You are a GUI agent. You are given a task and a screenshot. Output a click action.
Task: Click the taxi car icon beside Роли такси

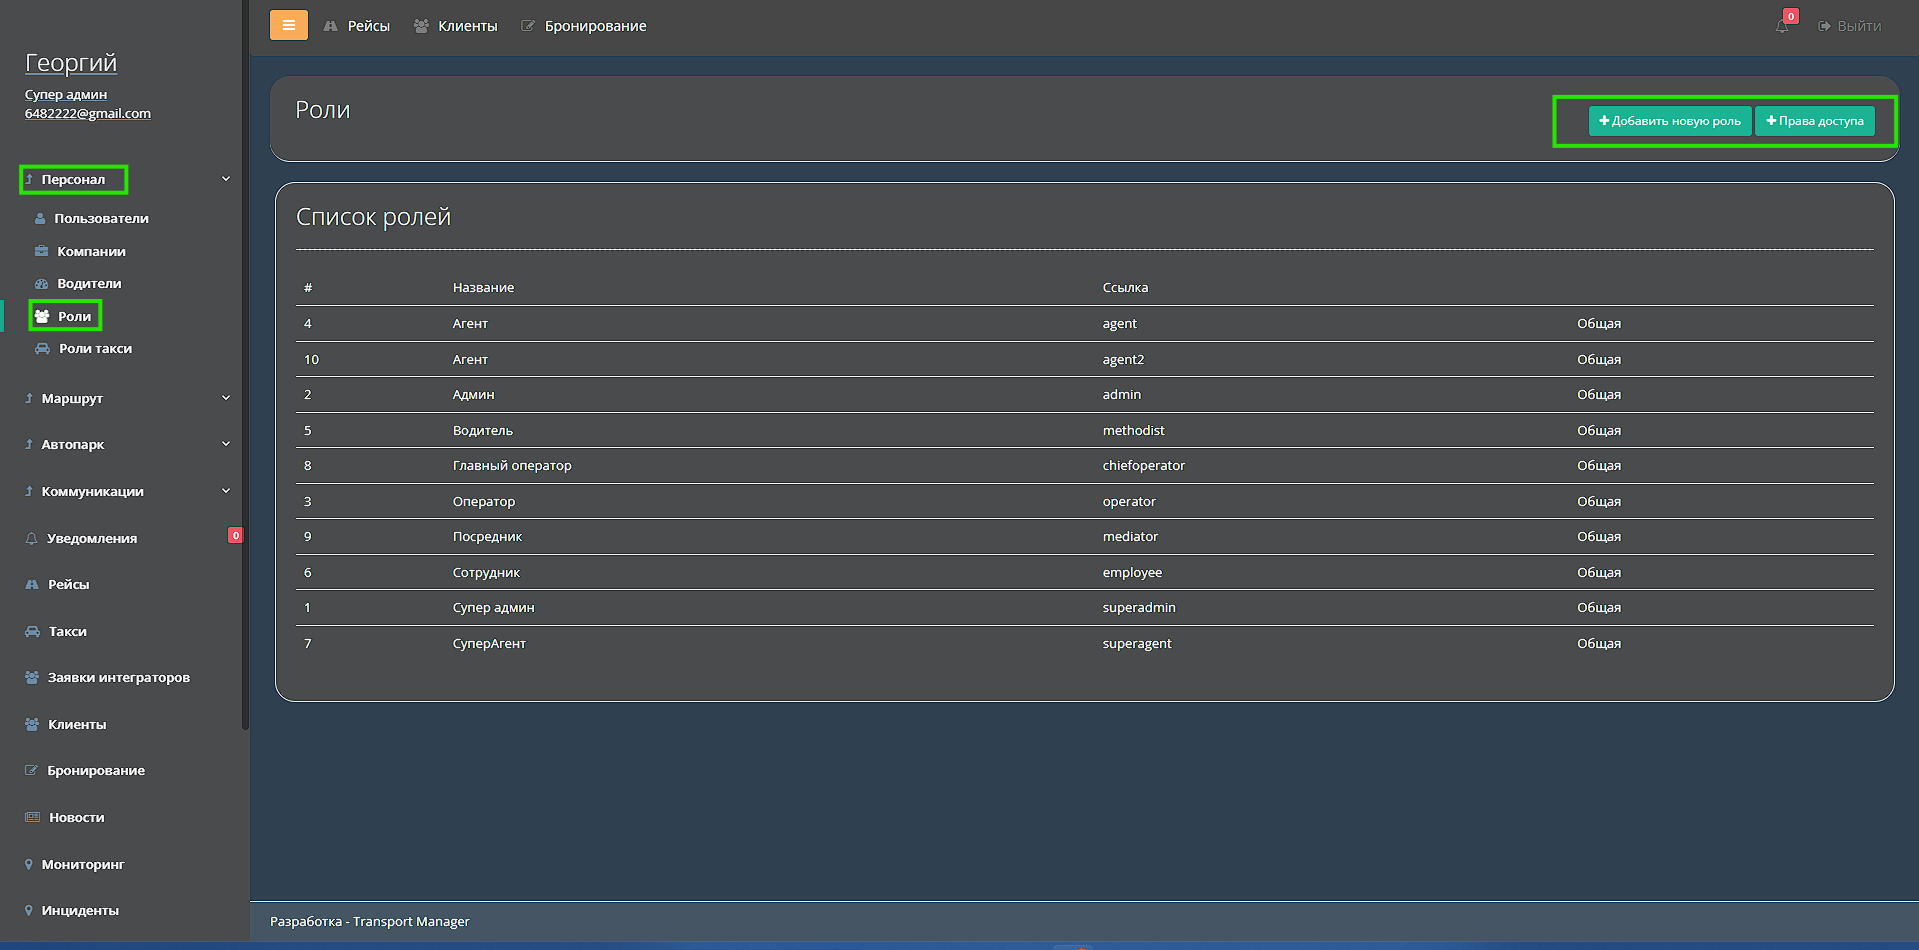coord(42,349)
